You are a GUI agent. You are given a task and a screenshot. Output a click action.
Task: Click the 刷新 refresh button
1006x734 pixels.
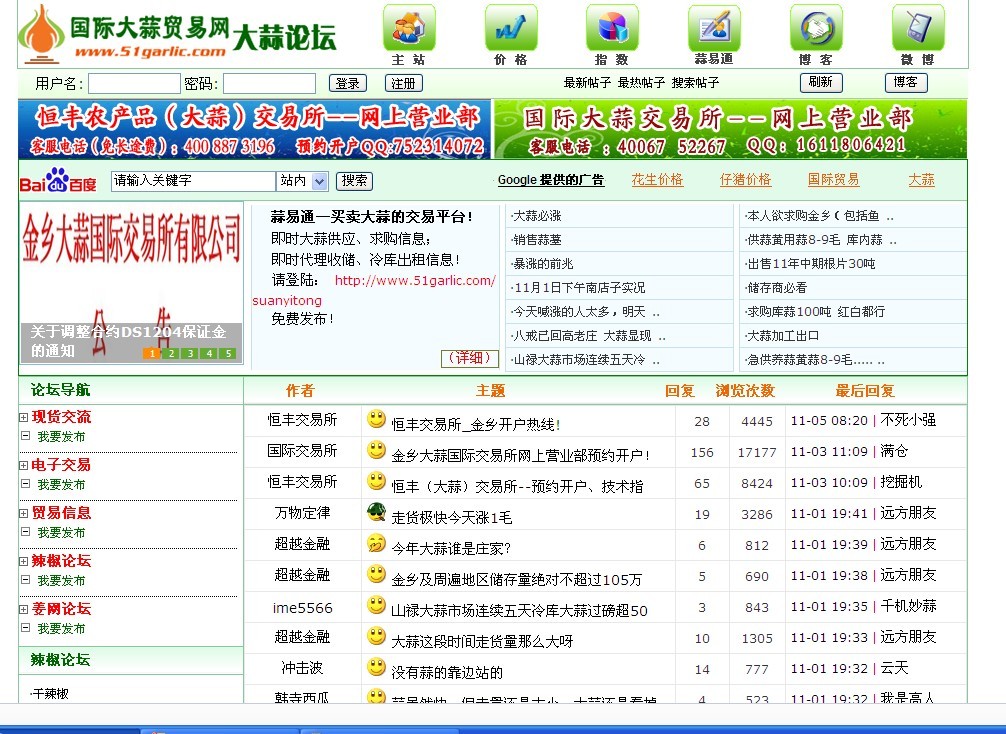click(x=821, y=82)
